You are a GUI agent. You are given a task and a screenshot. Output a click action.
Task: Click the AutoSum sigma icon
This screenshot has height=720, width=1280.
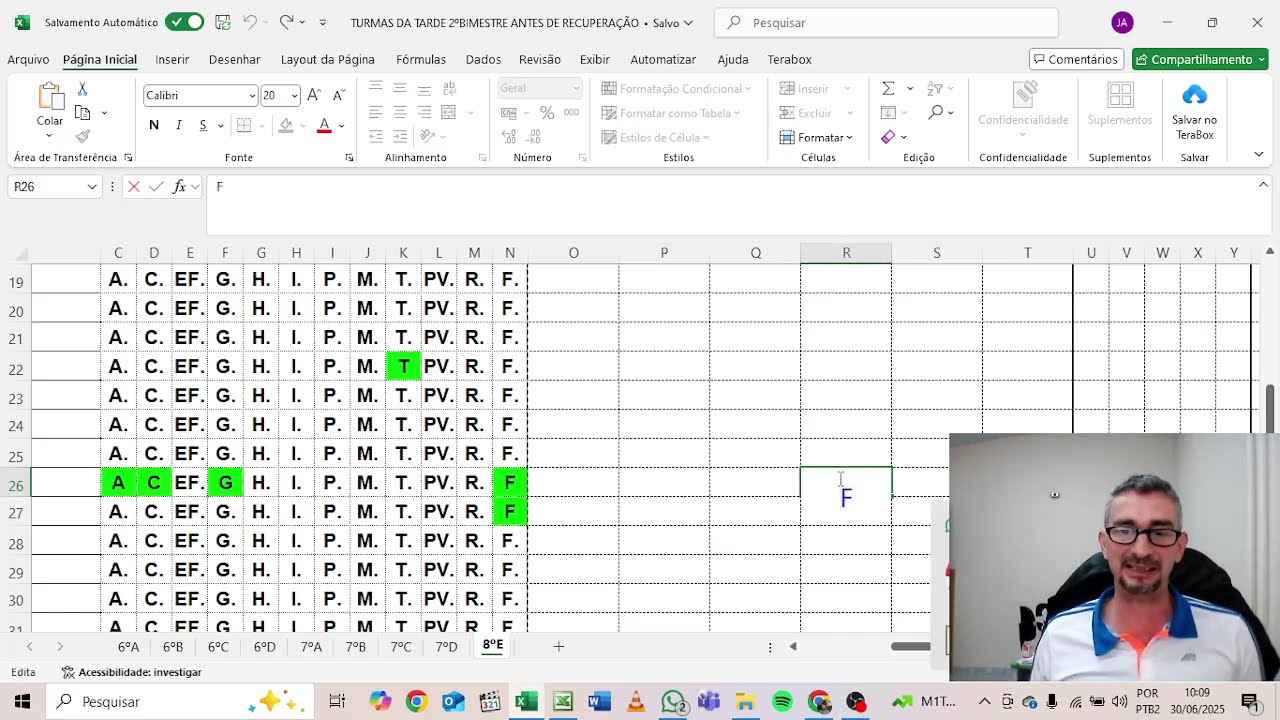coord(888,89)
